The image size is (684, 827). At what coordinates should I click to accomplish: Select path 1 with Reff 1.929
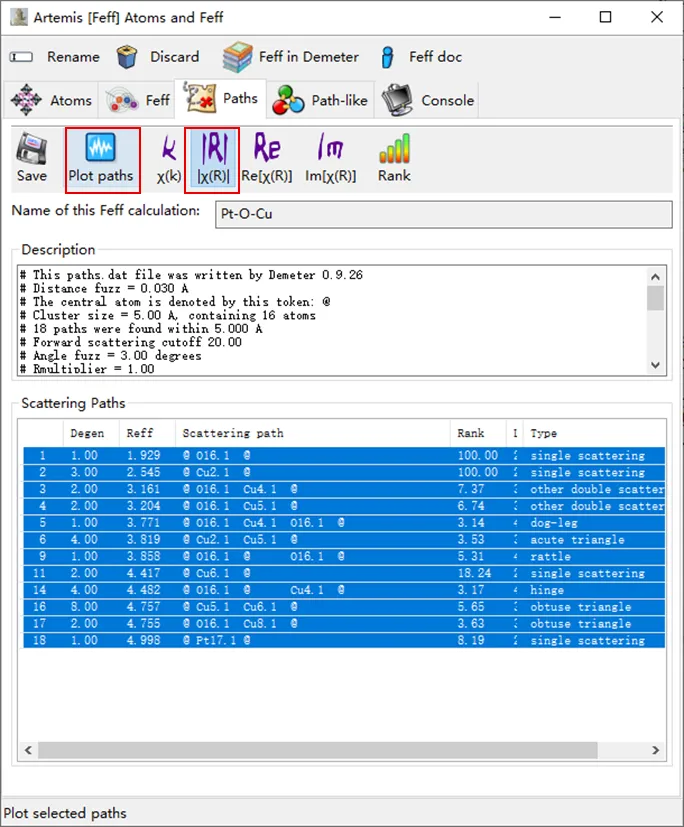tap(344, 455)
